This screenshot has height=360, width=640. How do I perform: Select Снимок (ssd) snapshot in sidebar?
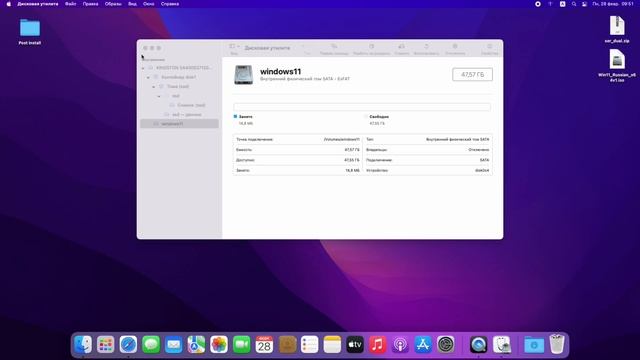pos(180,105)
